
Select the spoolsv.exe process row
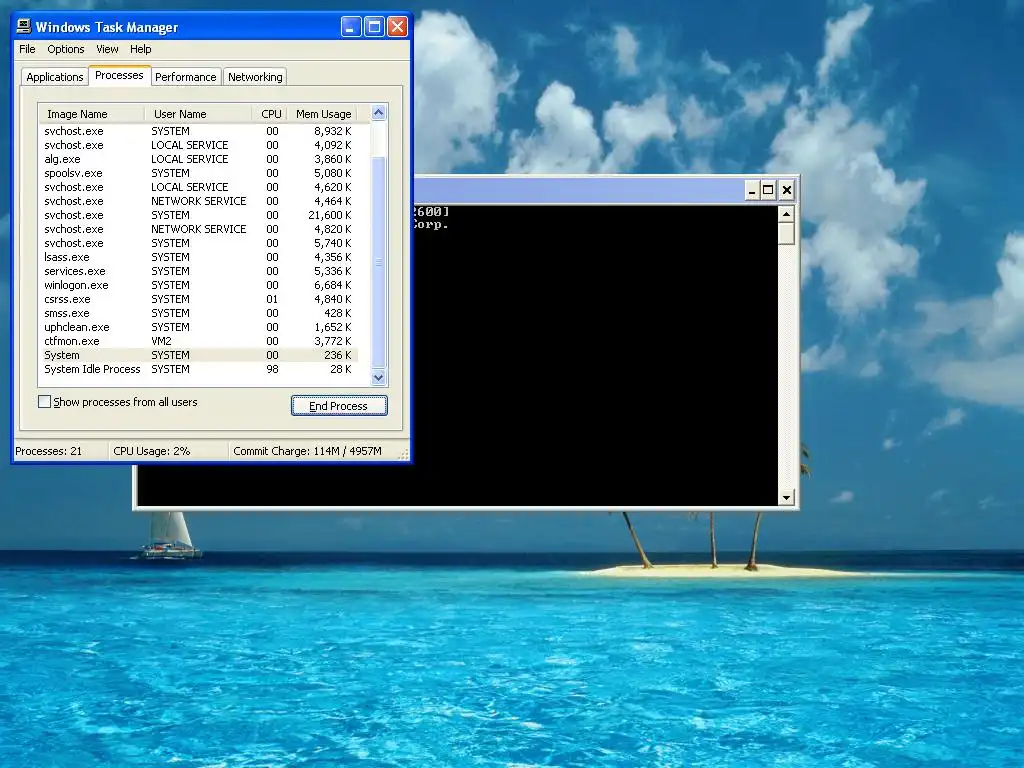click(x=199, y=173)
